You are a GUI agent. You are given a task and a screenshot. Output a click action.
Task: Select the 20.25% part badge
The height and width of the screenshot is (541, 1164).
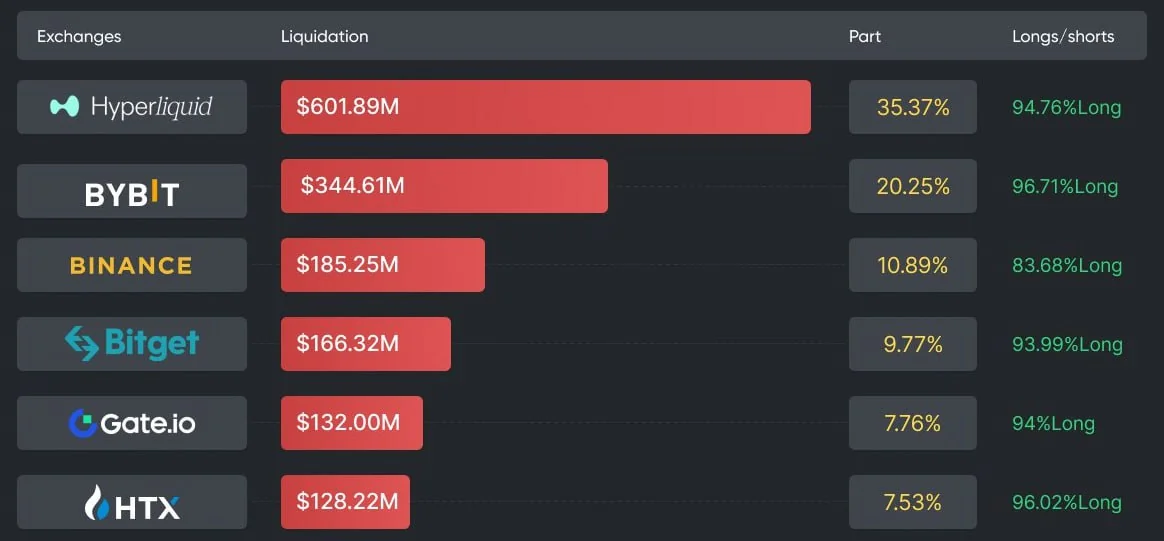913,186
